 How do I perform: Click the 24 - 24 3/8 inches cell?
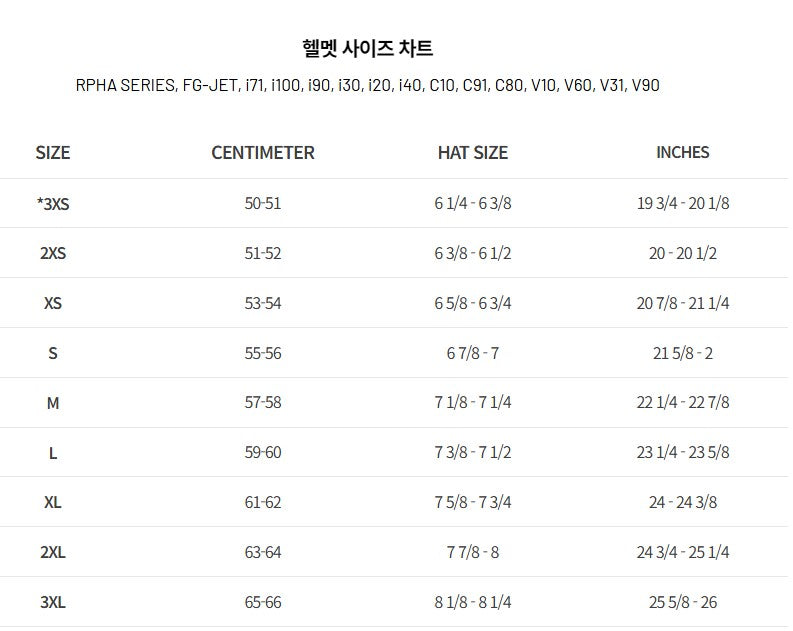pyautogui.click(x=683, y=502)
